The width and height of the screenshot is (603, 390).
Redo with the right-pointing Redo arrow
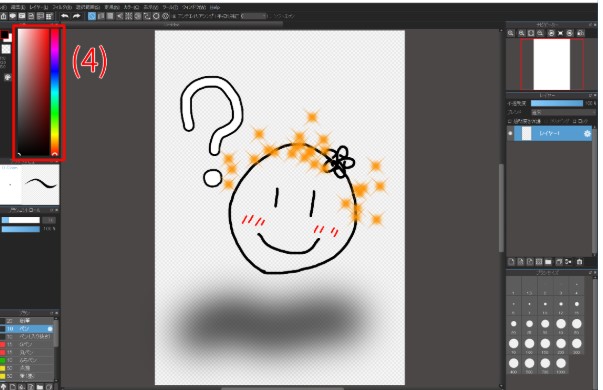tap(76, 16)
